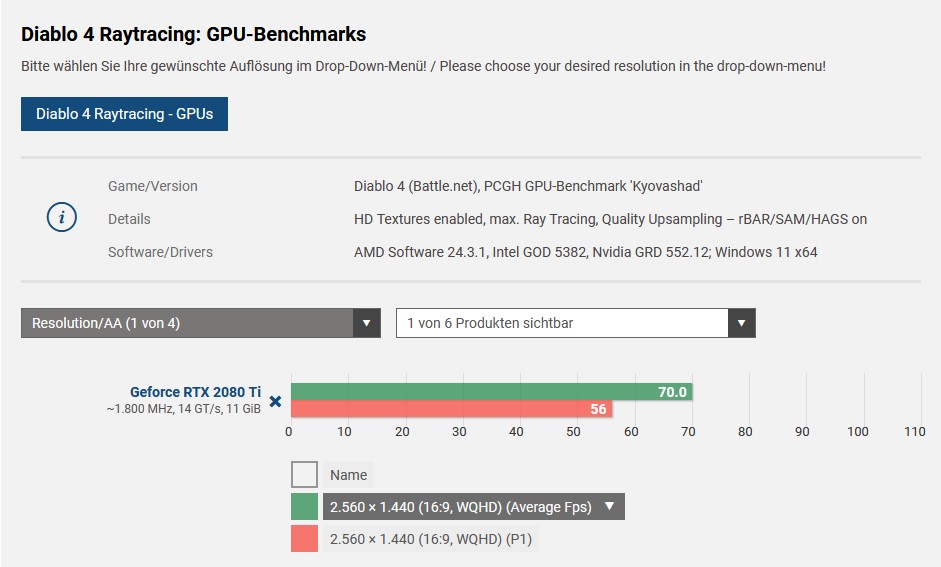Select the Diablo 4 Raytracing - GPUs tab
Image resolution: width=941 pixels, height=567 pixels.
(124, 114)
